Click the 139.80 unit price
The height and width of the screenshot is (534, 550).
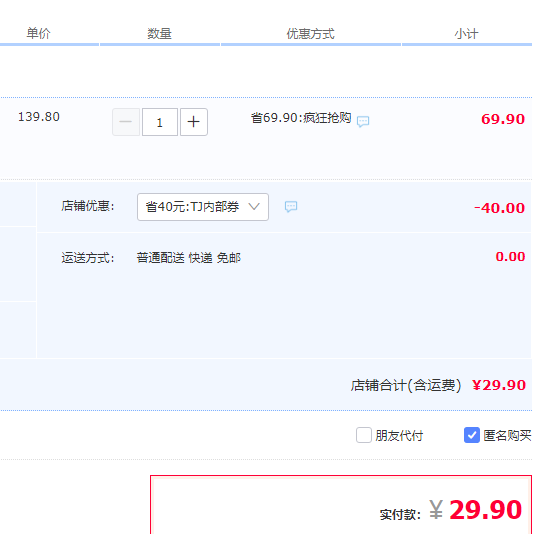pyautogui.click(x=39, y=117)
